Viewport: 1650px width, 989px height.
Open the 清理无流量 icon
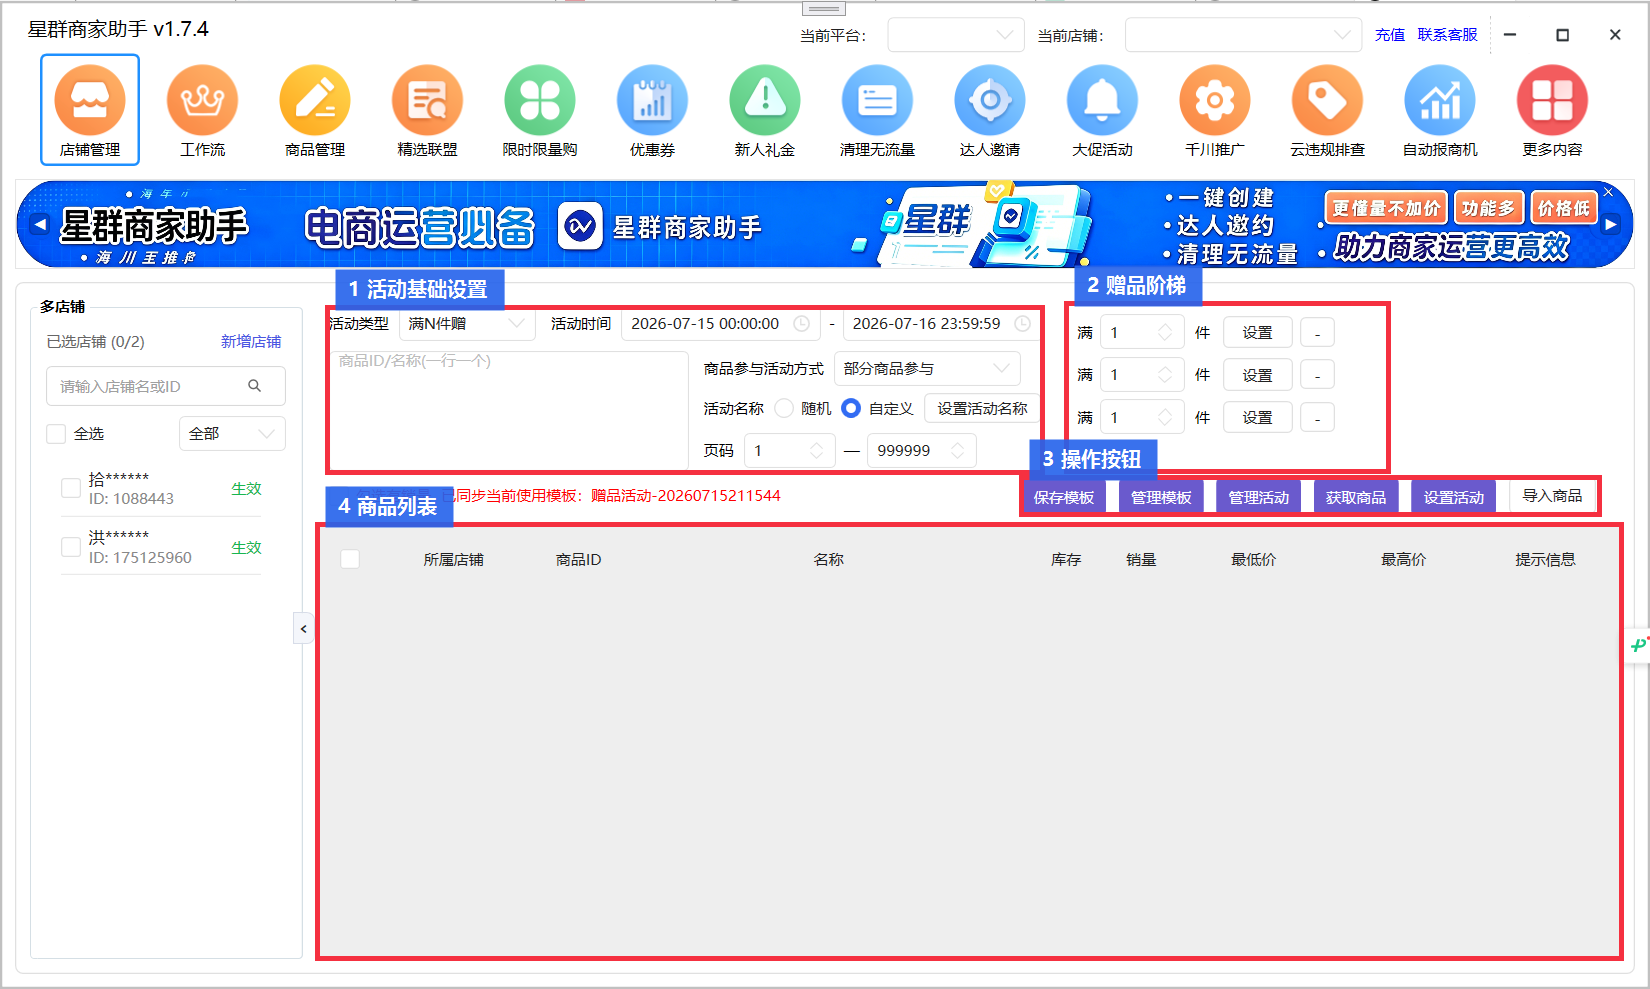coord(877,101)
